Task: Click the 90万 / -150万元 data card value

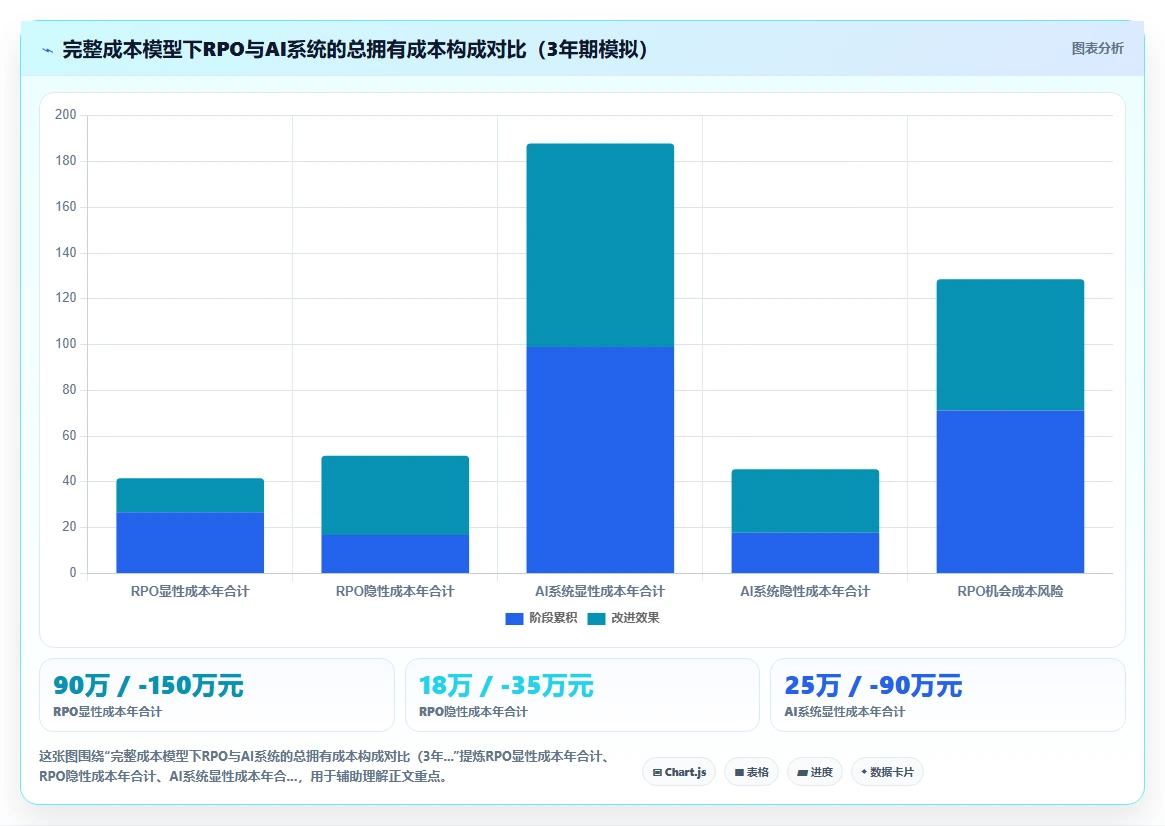Action: 148,685
